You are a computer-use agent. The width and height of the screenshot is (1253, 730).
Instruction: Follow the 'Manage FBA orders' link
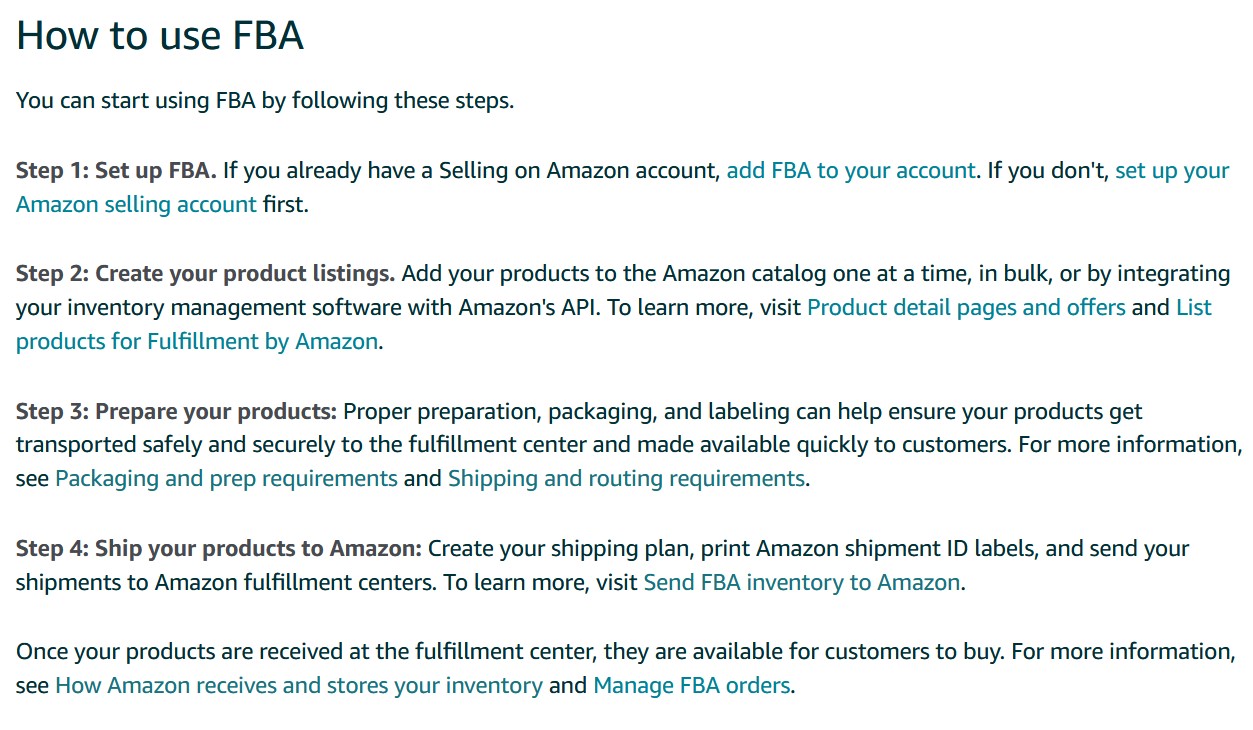(692, 686)
